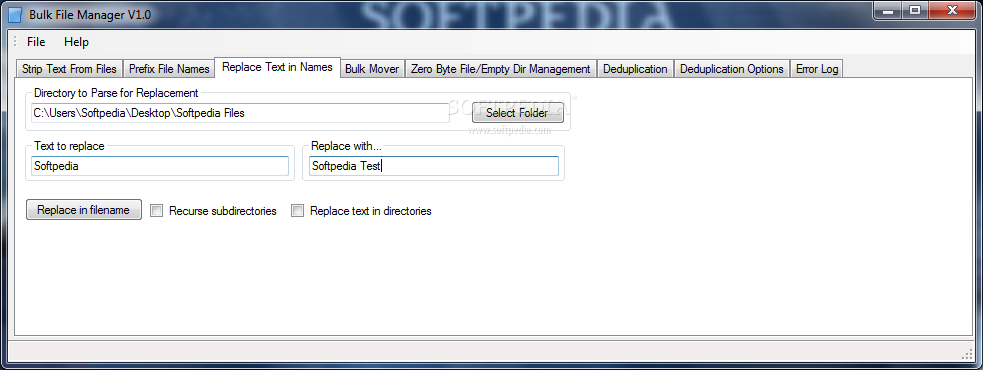Click the Replace with input field

coord(434,166)
